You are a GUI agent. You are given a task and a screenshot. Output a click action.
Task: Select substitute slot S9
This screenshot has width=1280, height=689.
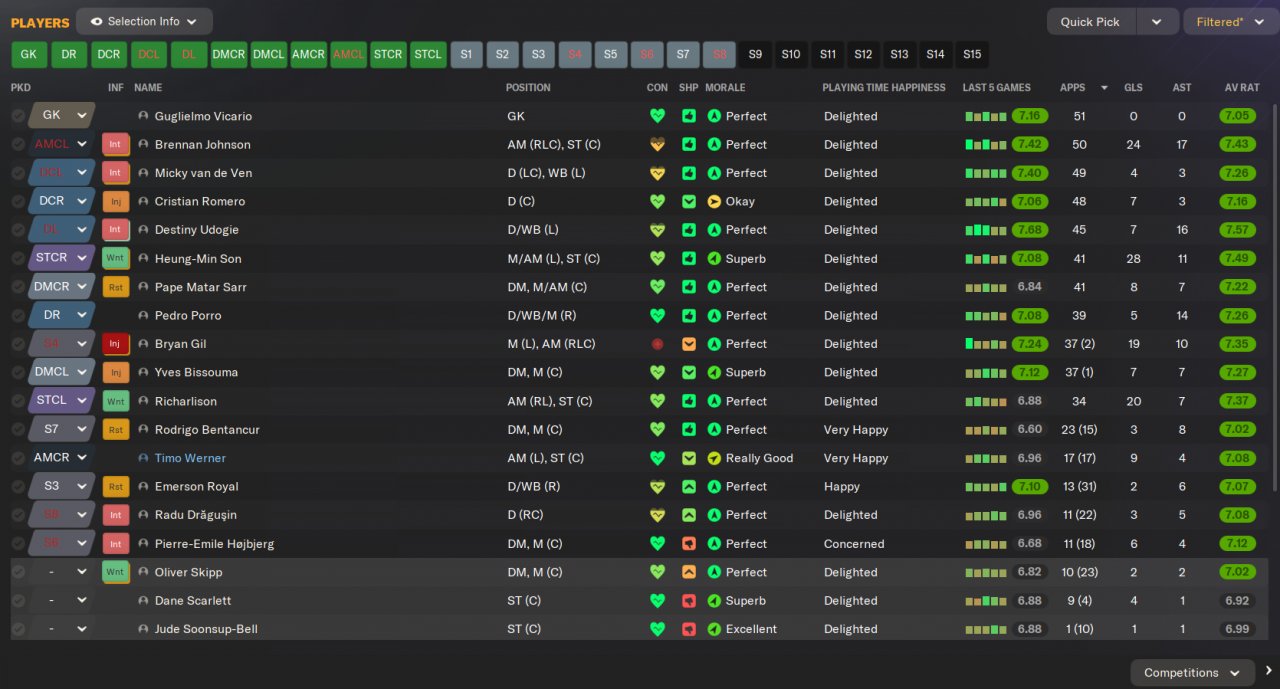(x=755, y=55)
